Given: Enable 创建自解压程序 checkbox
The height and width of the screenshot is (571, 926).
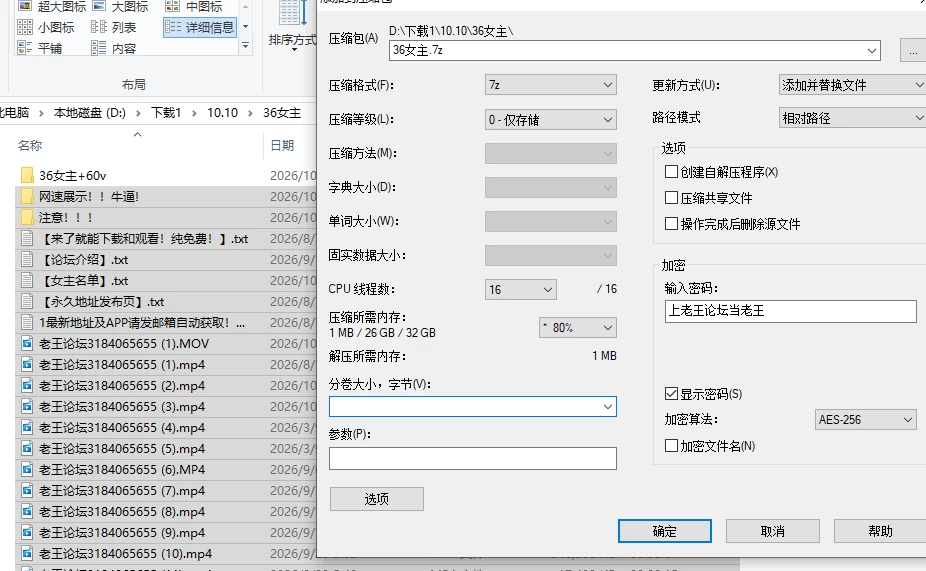Looking at the screenshot, I should [x=671, y=172].
